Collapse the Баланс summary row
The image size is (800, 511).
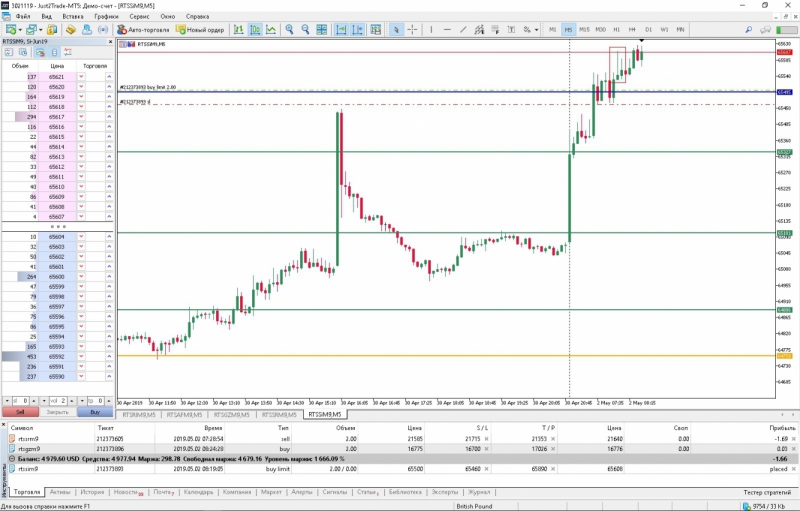point(12,459)
